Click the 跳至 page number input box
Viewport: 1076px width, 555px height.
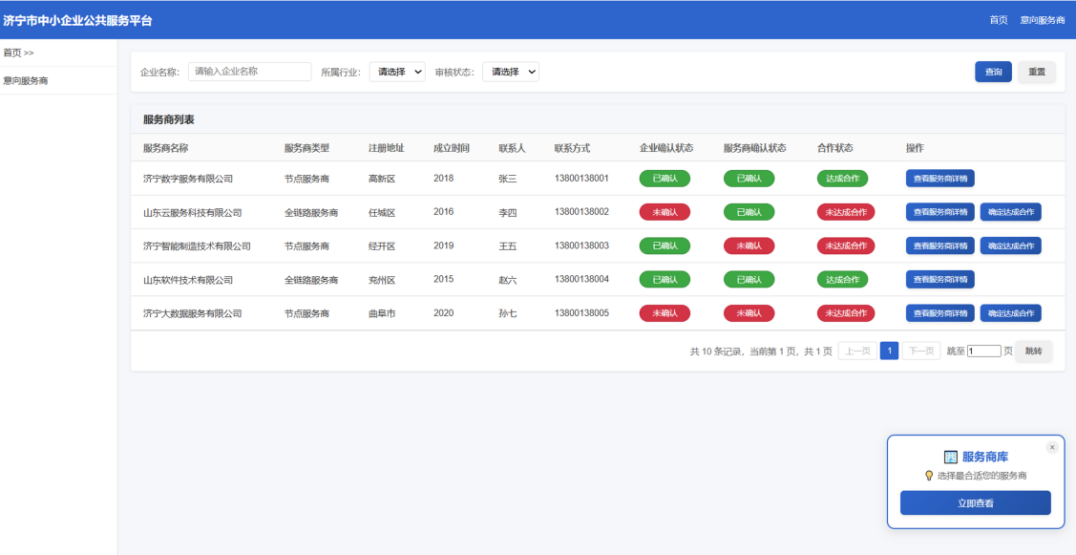pos(984,351)
